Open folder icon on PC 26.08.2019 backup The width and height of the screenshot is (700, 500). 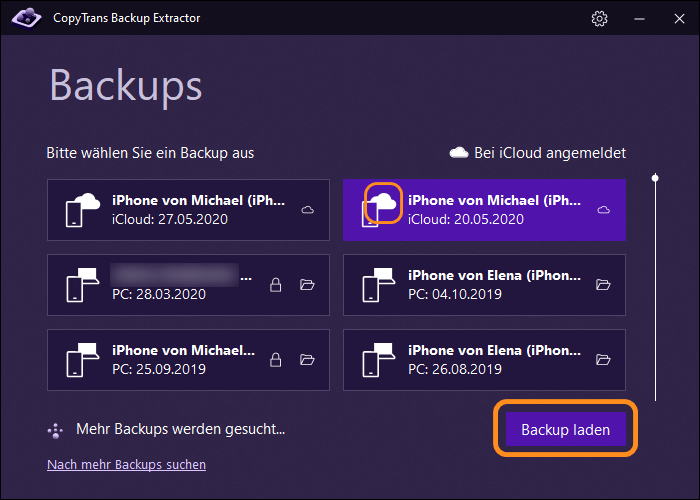coord(603,359)
